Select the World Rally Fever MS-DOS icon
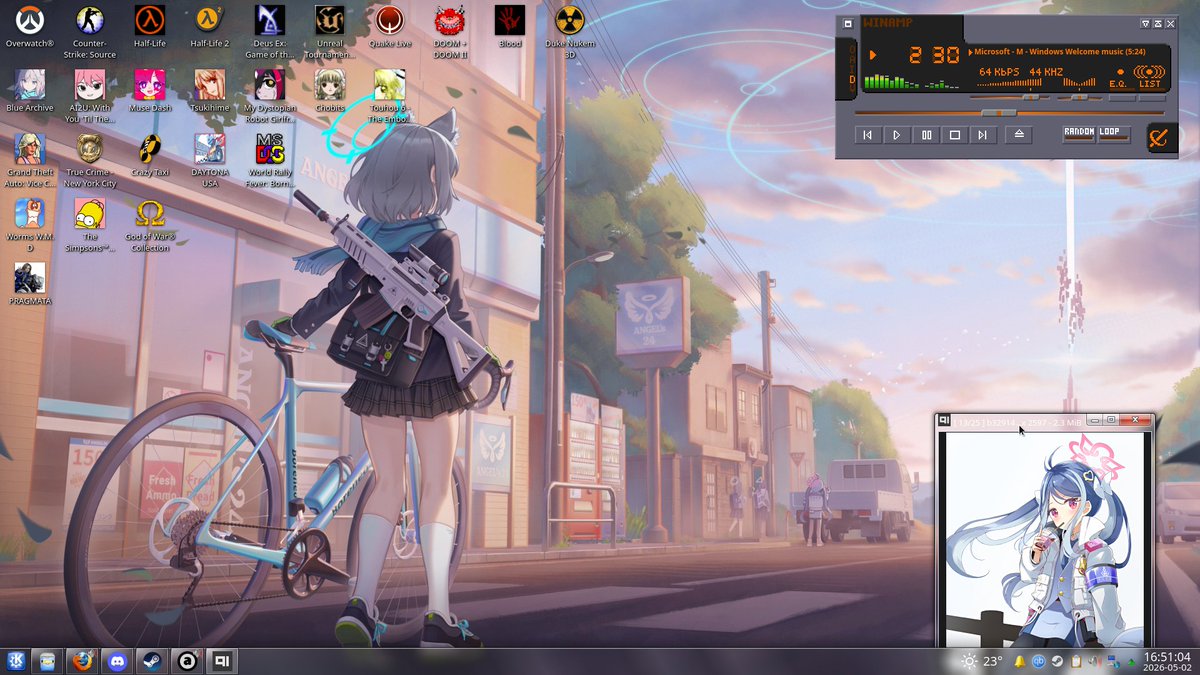 click(270, 160)
